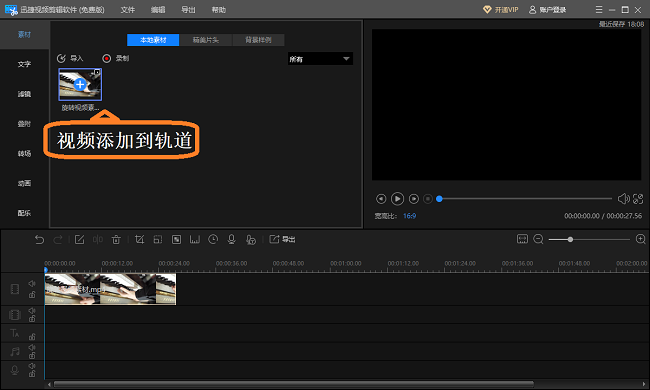Select the mp4 clip on the video track
This screenshot has height=390, width=650.
[x=110, y=289]
